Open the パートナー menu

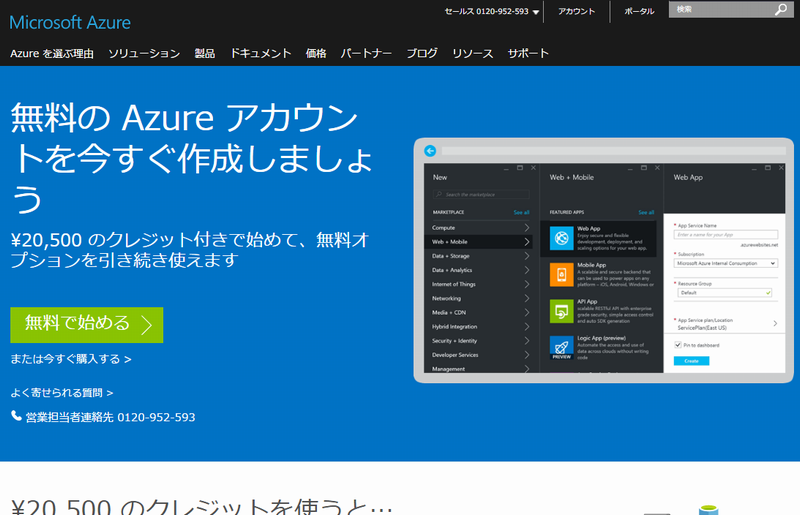(366, 54)
